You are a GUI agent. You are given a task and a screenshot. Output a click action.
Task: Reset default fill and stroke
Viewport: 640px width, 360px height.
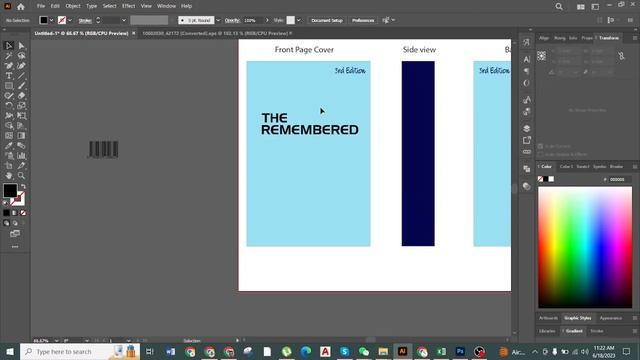click(x=5, y=202)
